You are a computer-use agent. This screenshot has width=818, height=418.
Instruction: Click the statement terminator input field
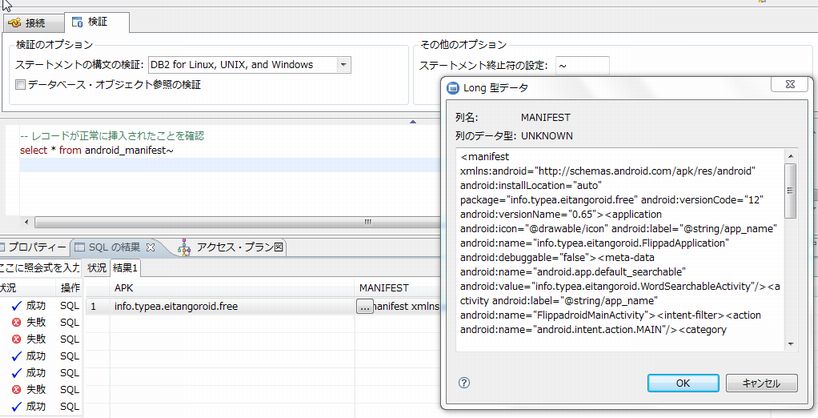click(582, 65)
